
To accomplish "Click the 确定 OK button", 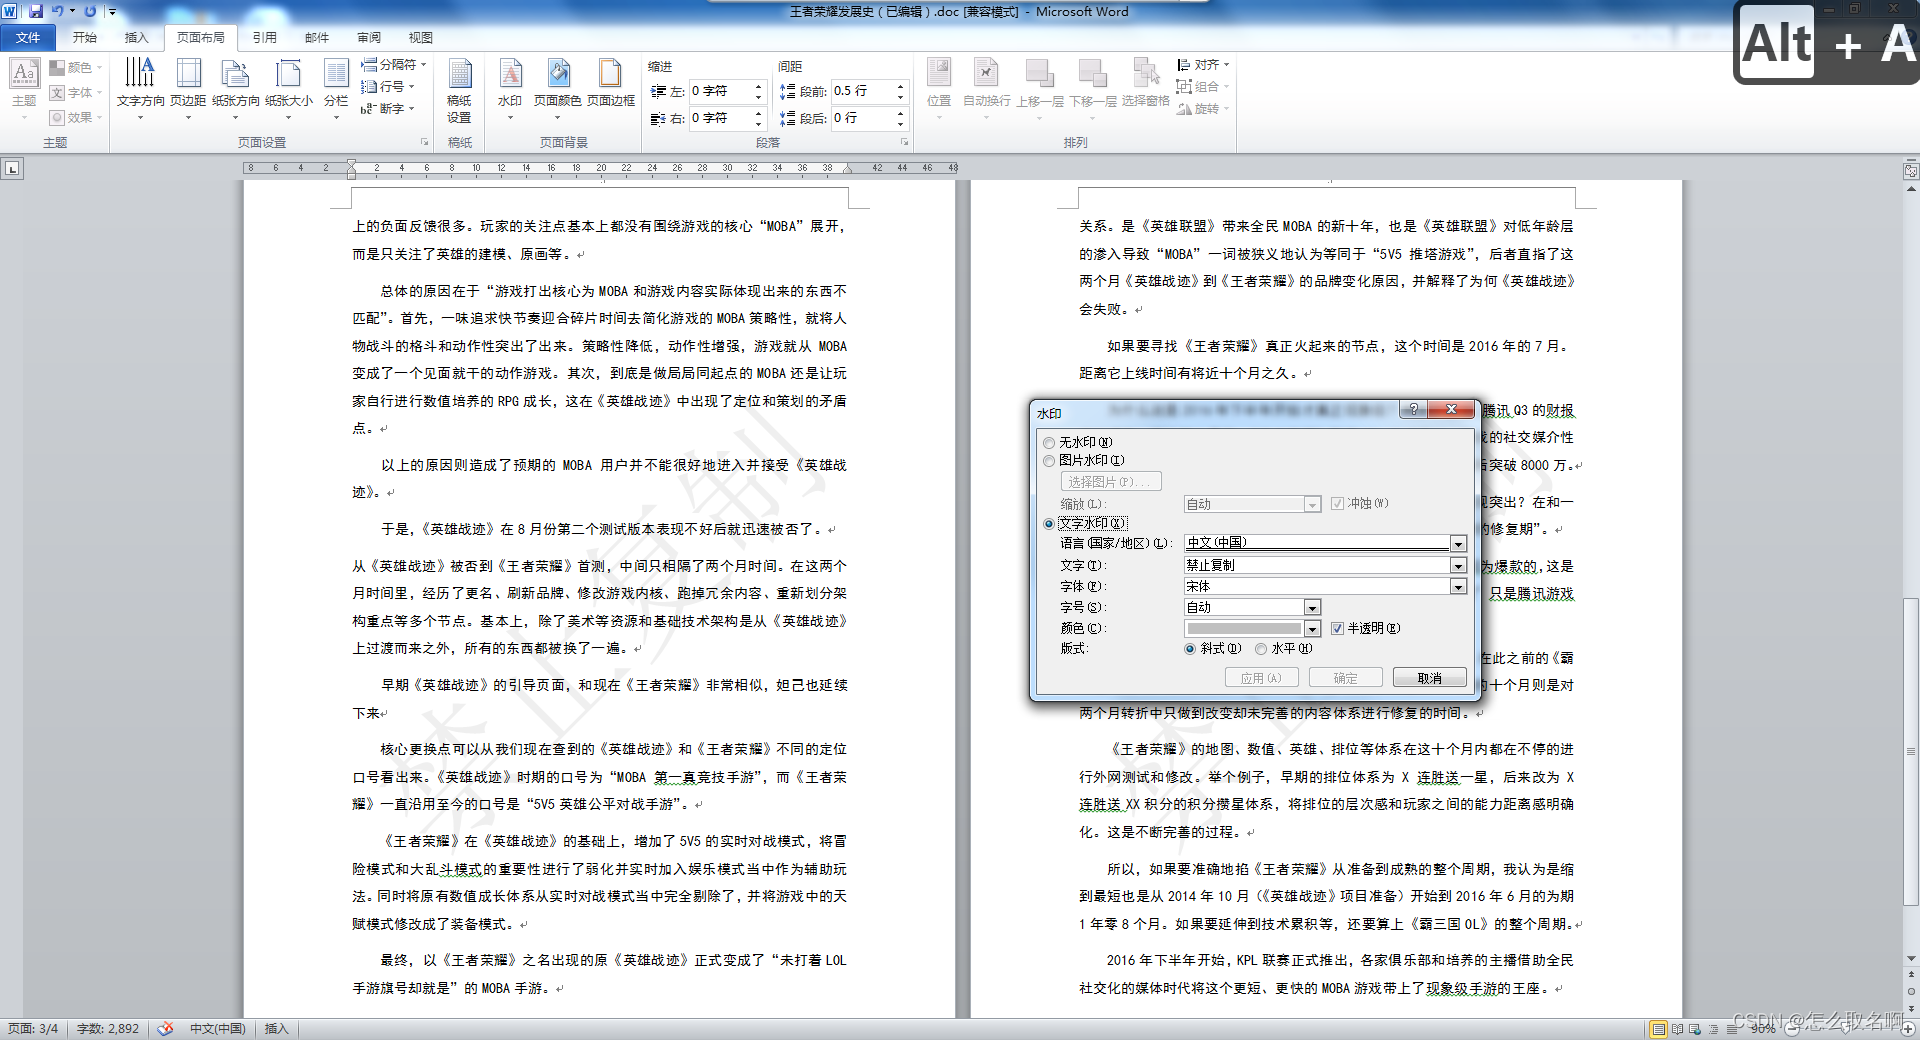I will pos(1345,678).
